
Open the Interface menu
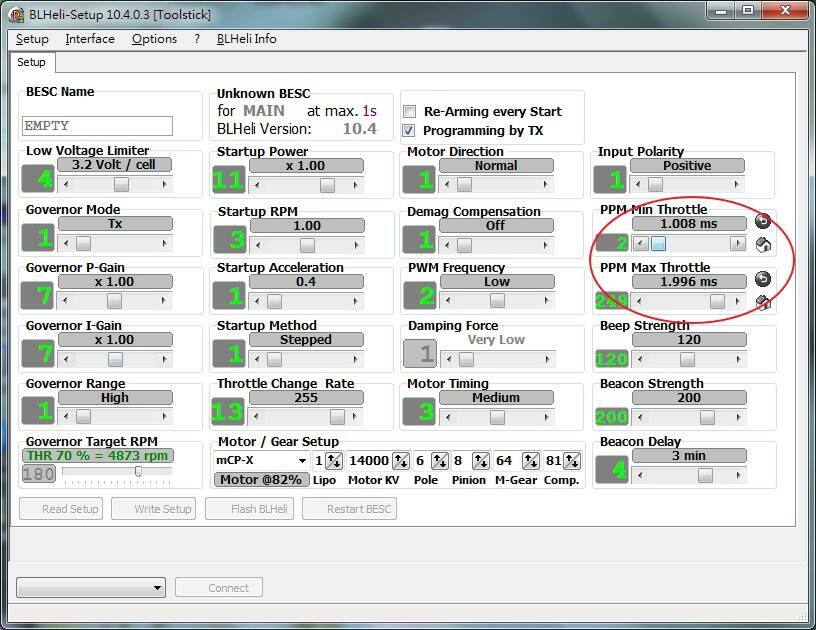pos(90,39)
